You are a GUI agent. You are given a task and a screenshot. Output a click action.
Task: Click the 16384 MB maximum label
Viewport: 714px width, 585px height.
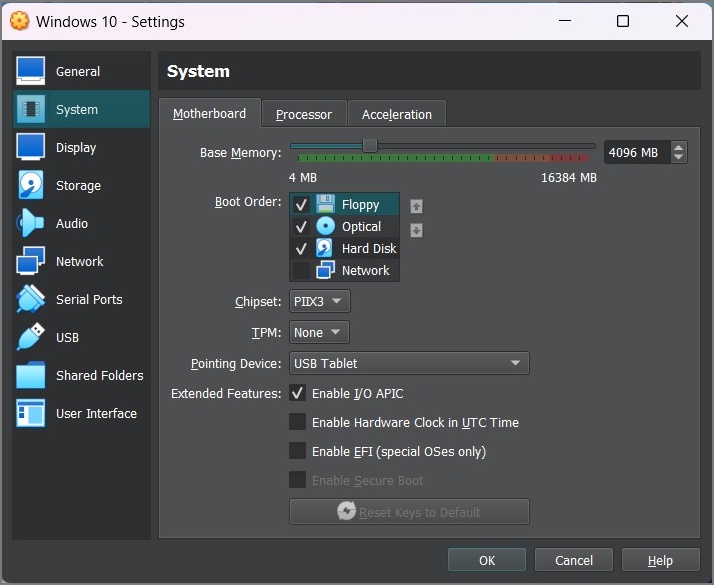(x=569, y=178)
